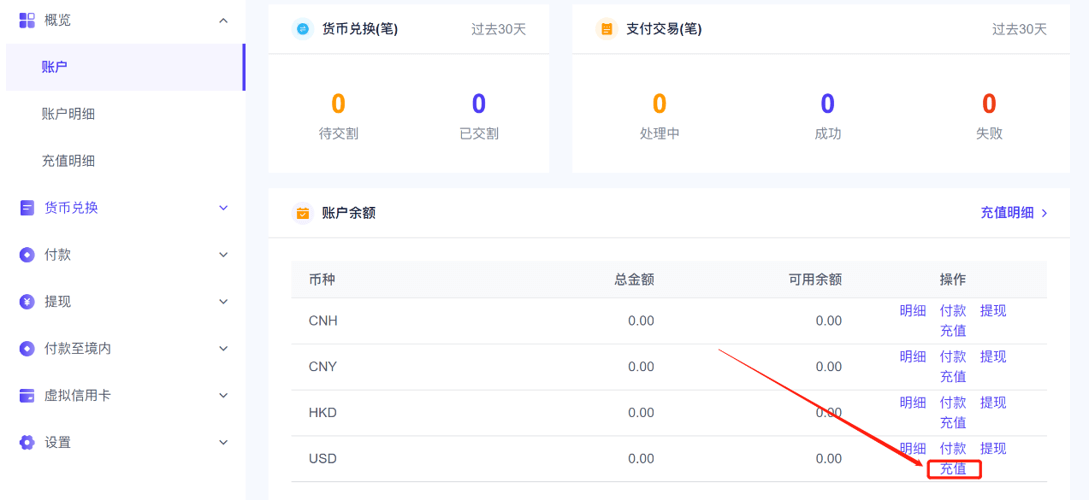This screenshot has width=1090, height=502.
Task: Expand the 设置 menu chevron
Action: point(223,442)
